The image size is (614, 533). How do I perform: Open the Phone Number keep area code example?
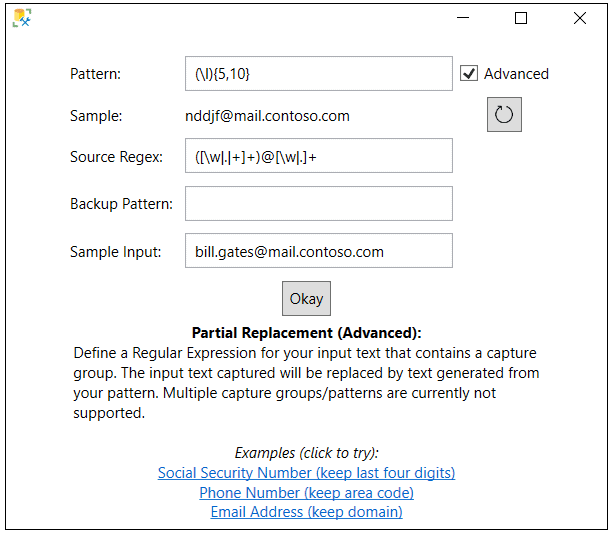[306, 493]
